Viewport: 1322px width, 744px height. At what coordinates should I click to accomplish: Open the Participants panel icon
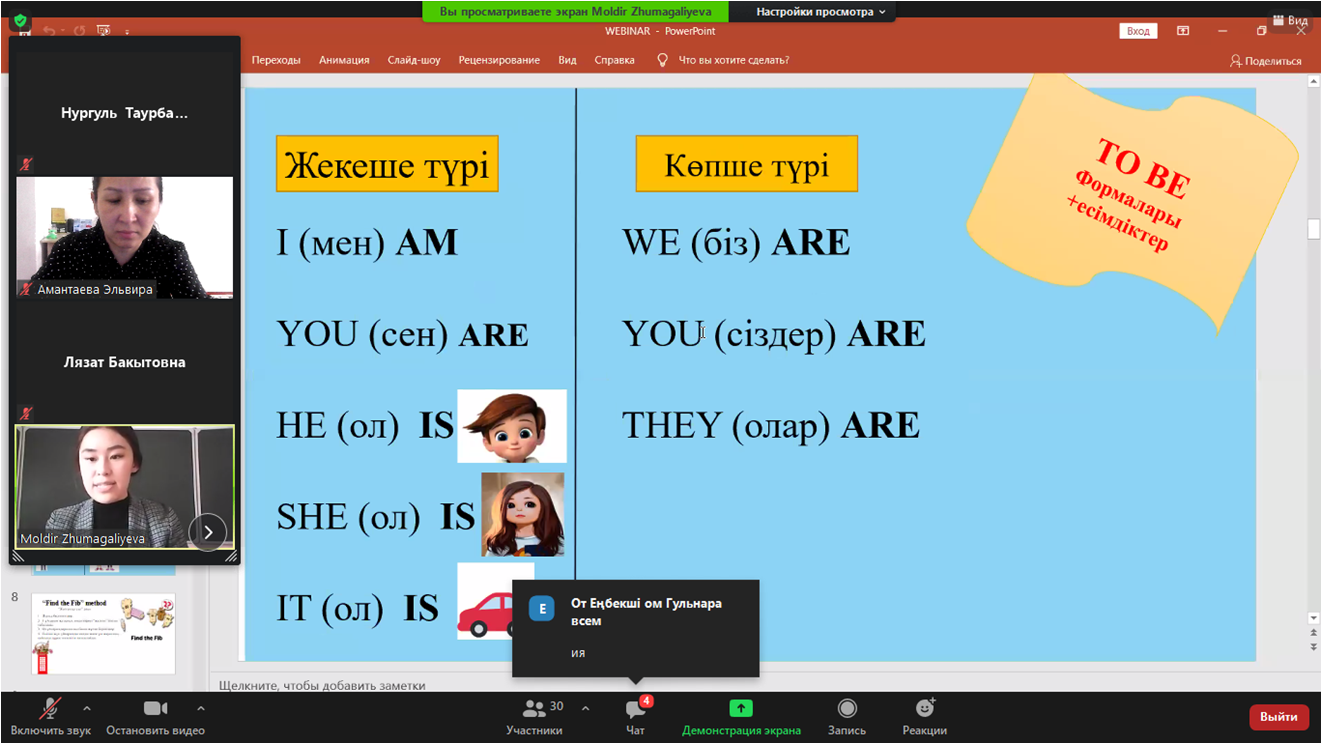(534, 709)
